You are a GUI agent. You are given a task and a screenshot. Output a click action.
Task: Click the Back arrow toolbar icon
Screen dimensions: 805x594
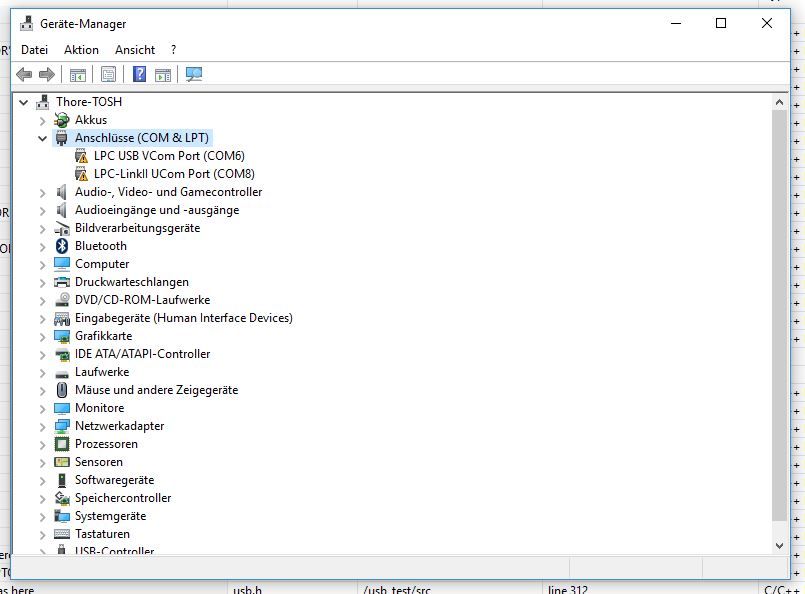click(x=24, y=74)
